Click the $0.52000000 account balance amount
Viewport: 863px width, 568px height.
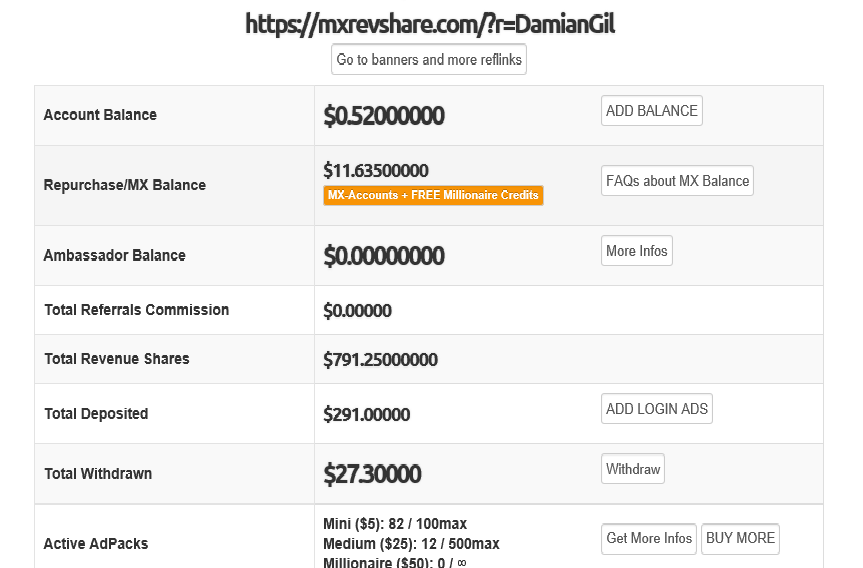(384, 116)
